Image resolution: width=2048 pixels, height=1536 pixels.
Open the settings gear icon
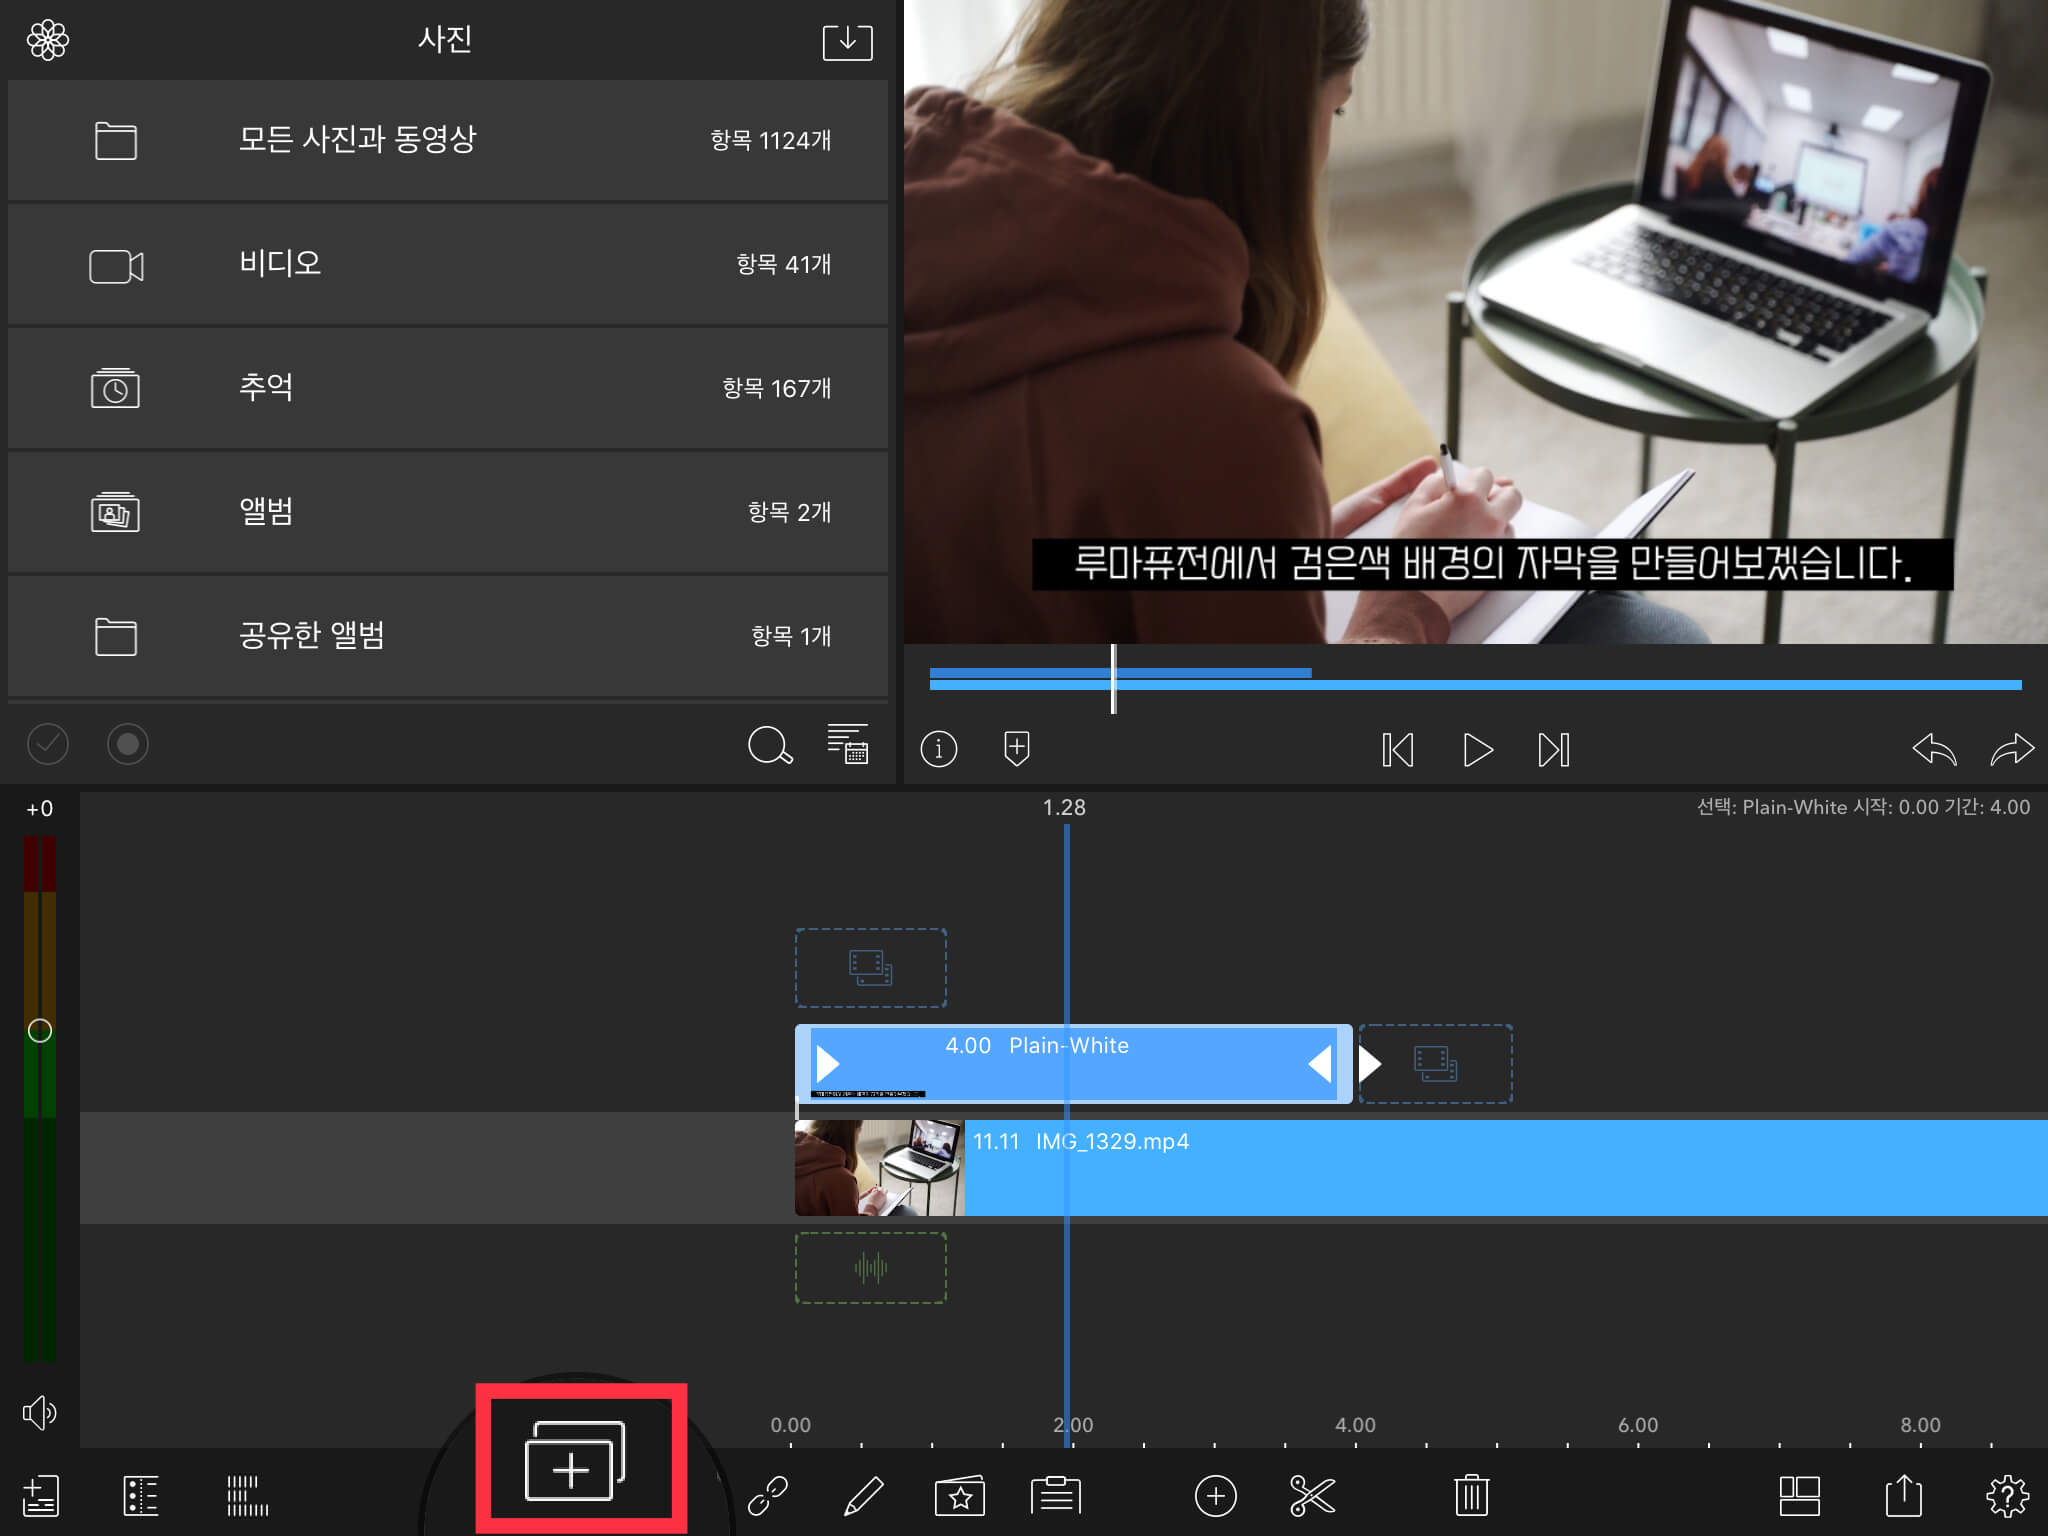pos(2006,1496)
